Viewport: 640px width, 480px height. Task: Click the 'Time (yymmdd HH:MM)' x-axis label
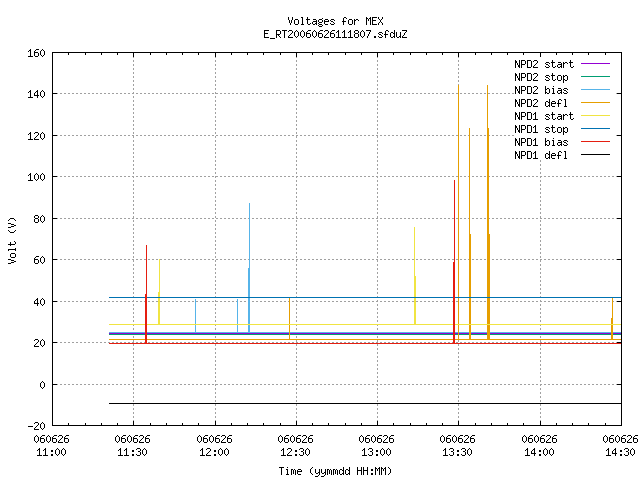[335, 471]
